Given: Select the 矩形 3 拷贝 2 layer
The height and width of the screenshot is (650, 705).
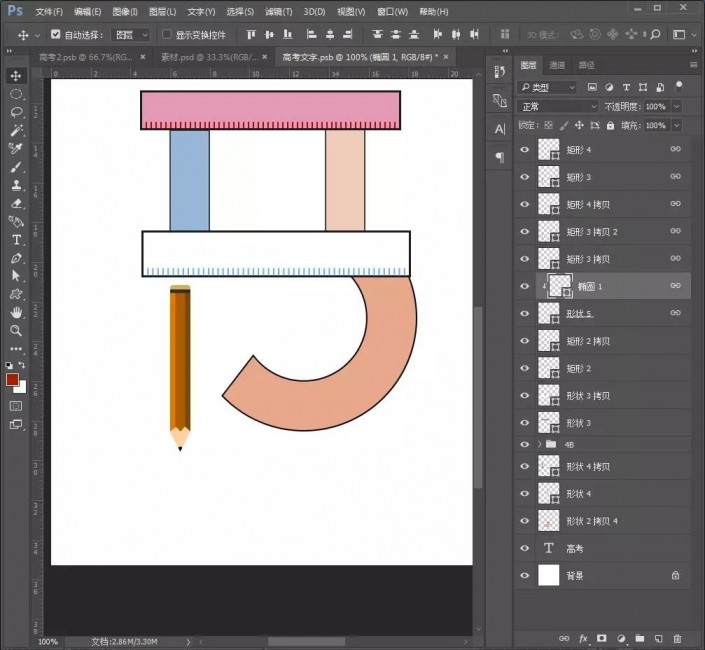Looking at the screenshot, I should click(x=603, y=232).
